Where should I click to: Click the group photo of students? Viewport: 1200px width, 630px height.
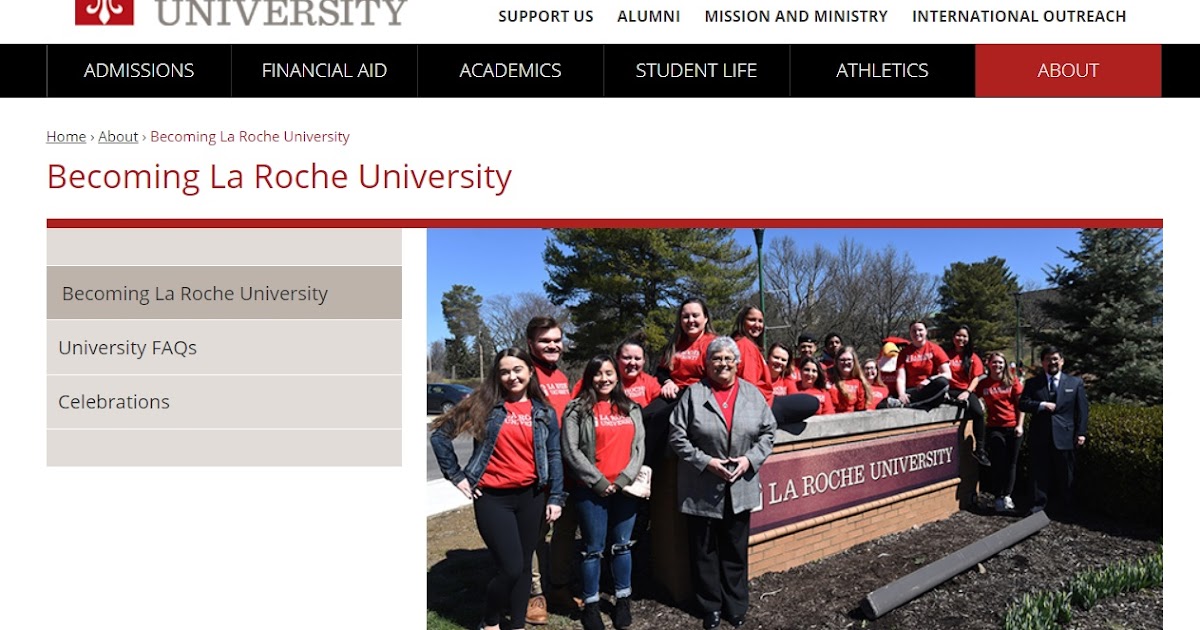tap(794, 429)
